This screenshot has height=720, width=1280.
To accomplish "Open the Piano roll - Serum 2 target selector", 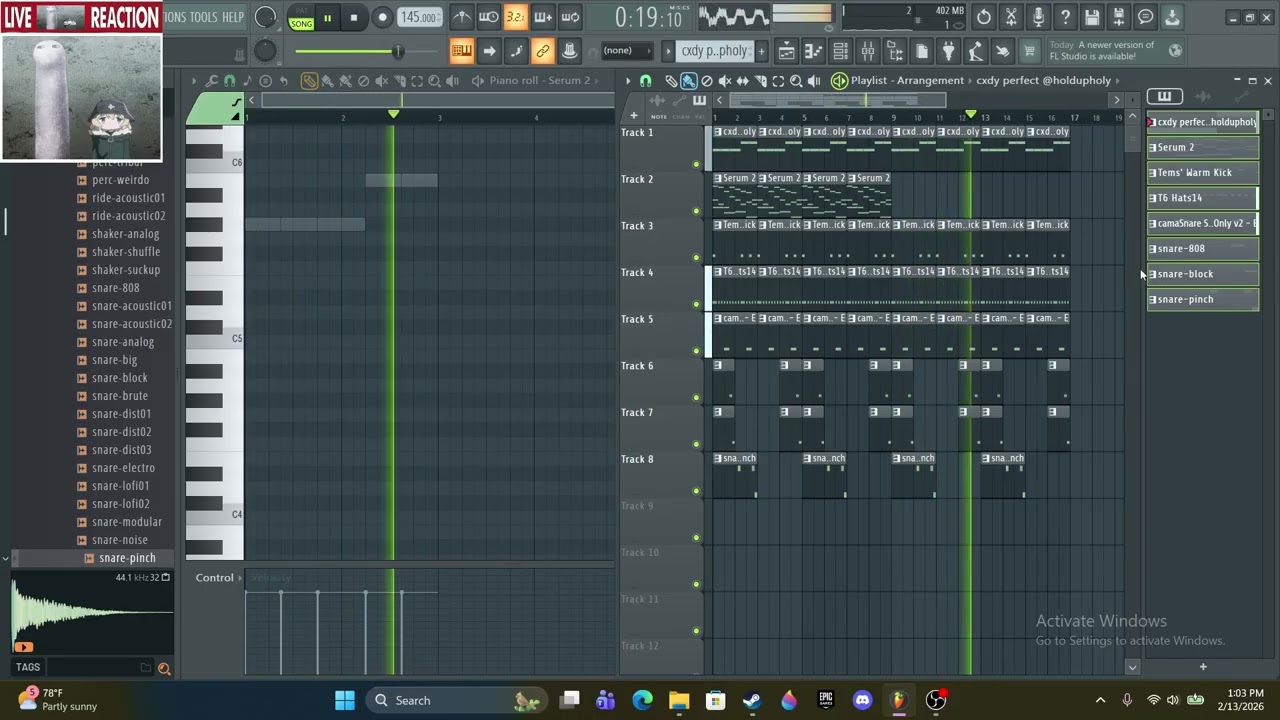I will pos(540,80).
